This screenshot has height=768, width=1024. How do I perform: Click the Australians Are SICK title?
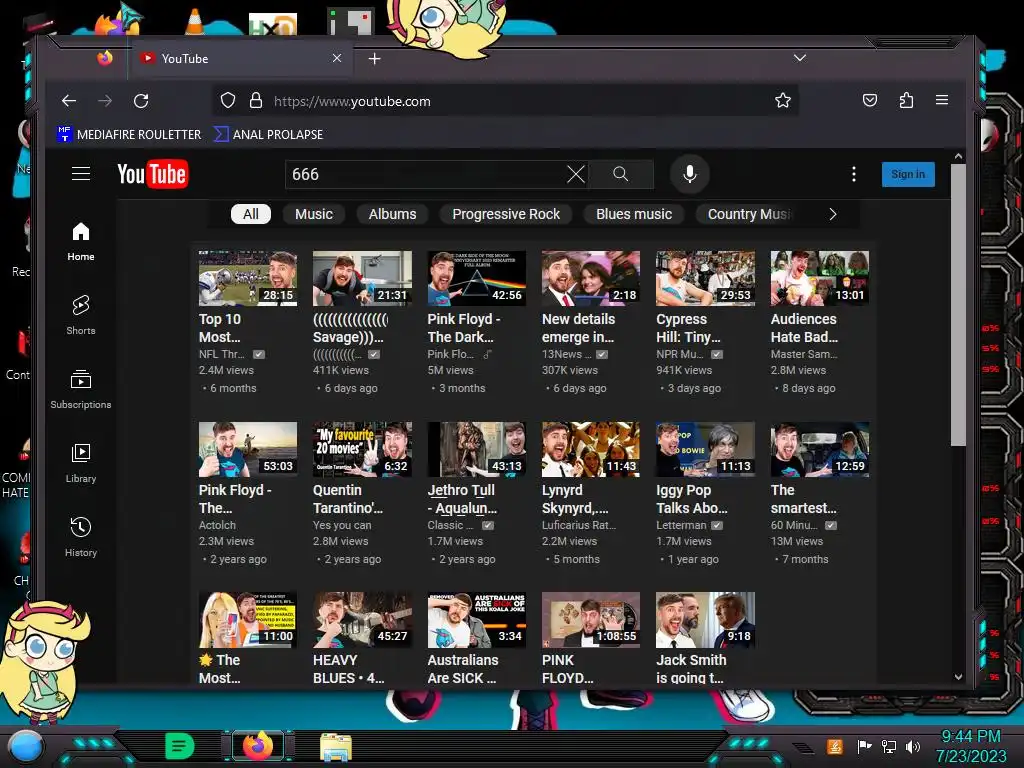coord(463,669)
